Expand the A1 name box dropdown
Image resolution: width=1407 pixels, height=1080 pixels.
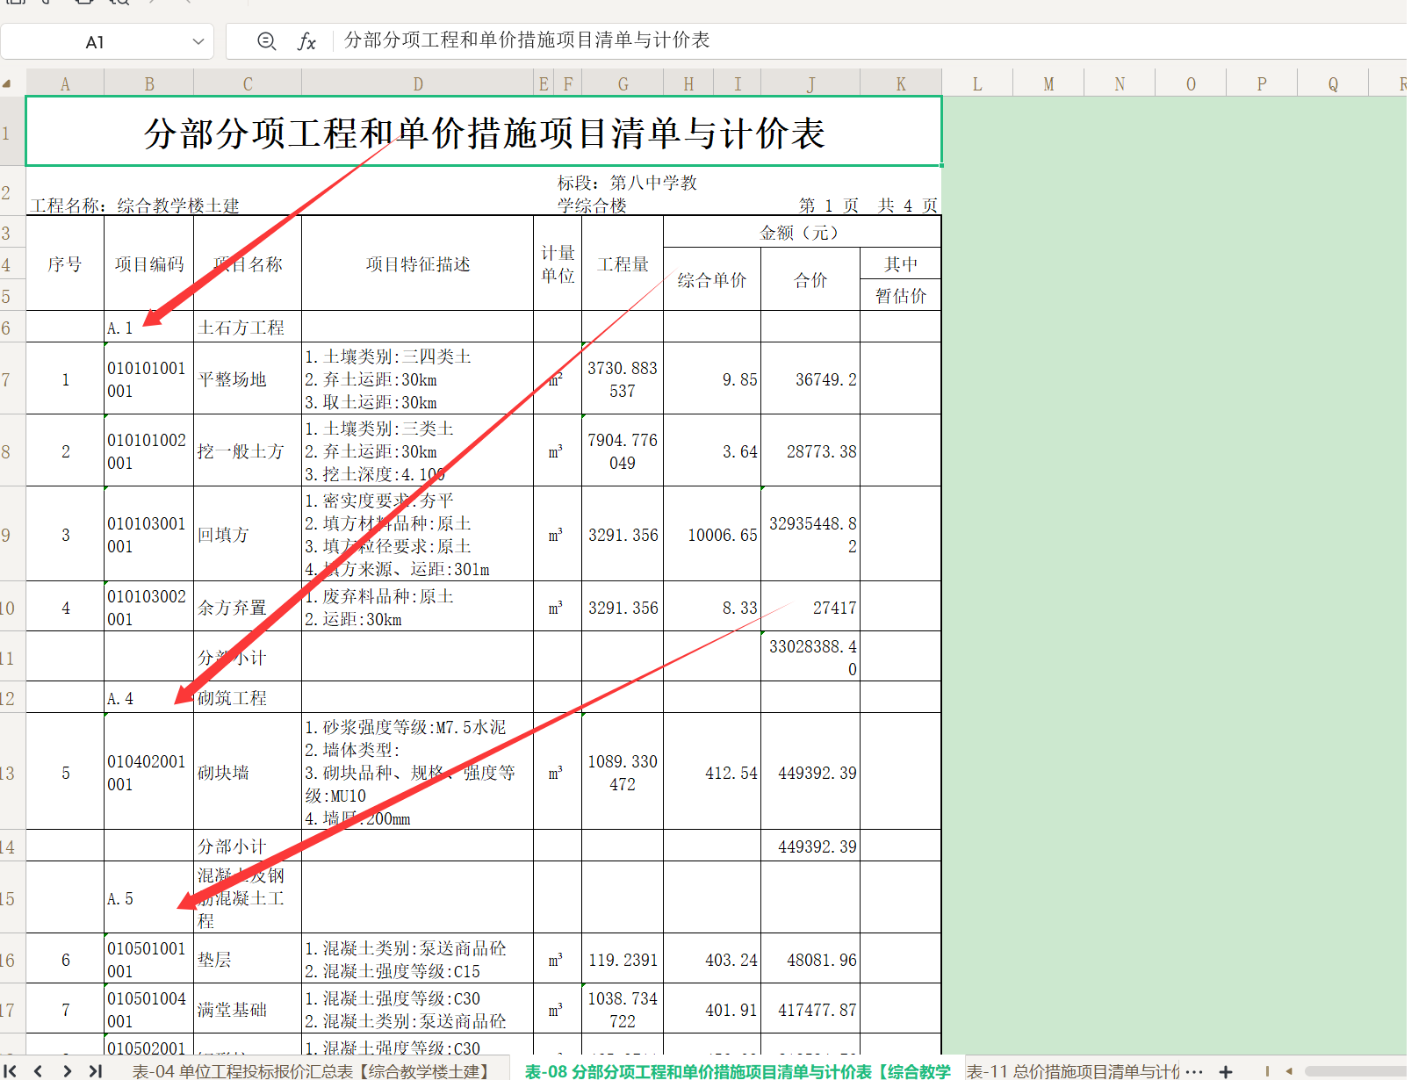coord(198,41)
